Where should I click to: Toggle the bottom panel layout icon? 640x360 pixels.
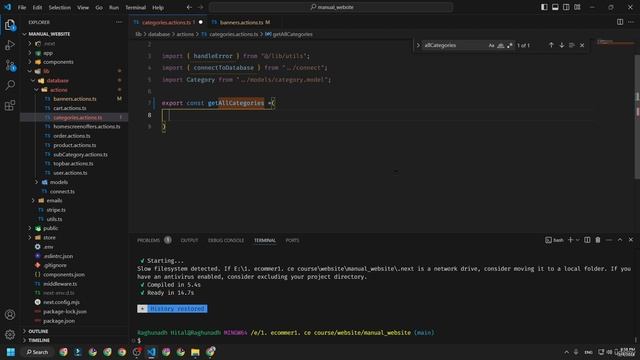click(x=555, y=7)
